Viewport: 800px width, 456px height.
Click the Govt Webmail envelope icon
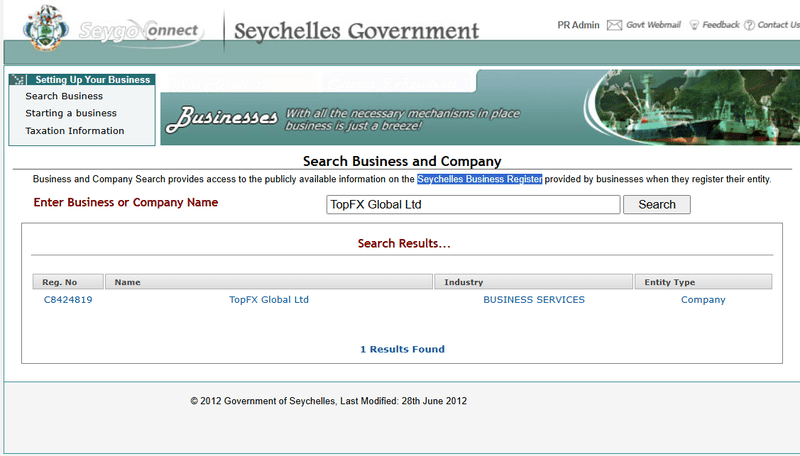614,25
